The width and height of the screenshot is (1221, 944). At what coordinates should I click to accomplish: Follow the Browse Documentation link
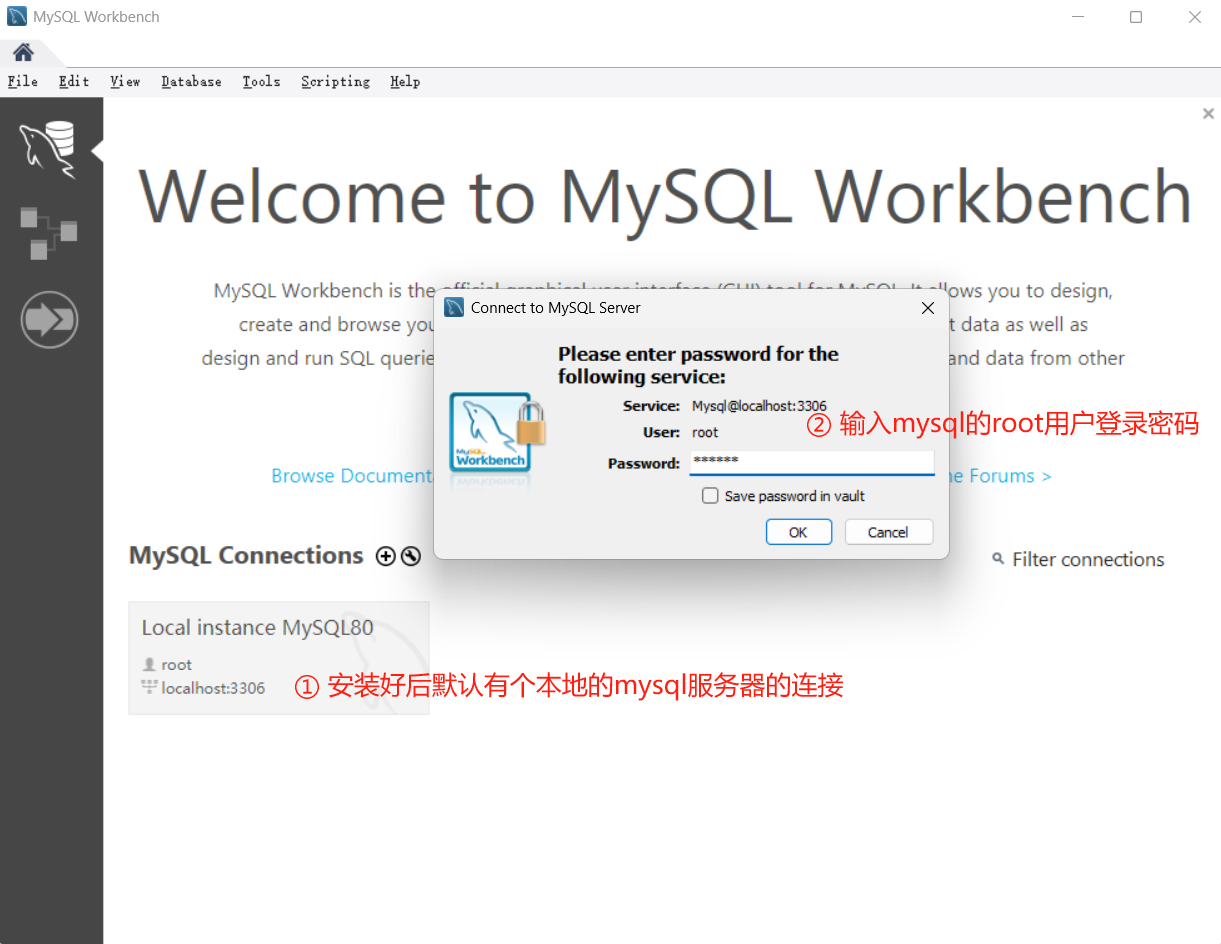tap(352, 476)
